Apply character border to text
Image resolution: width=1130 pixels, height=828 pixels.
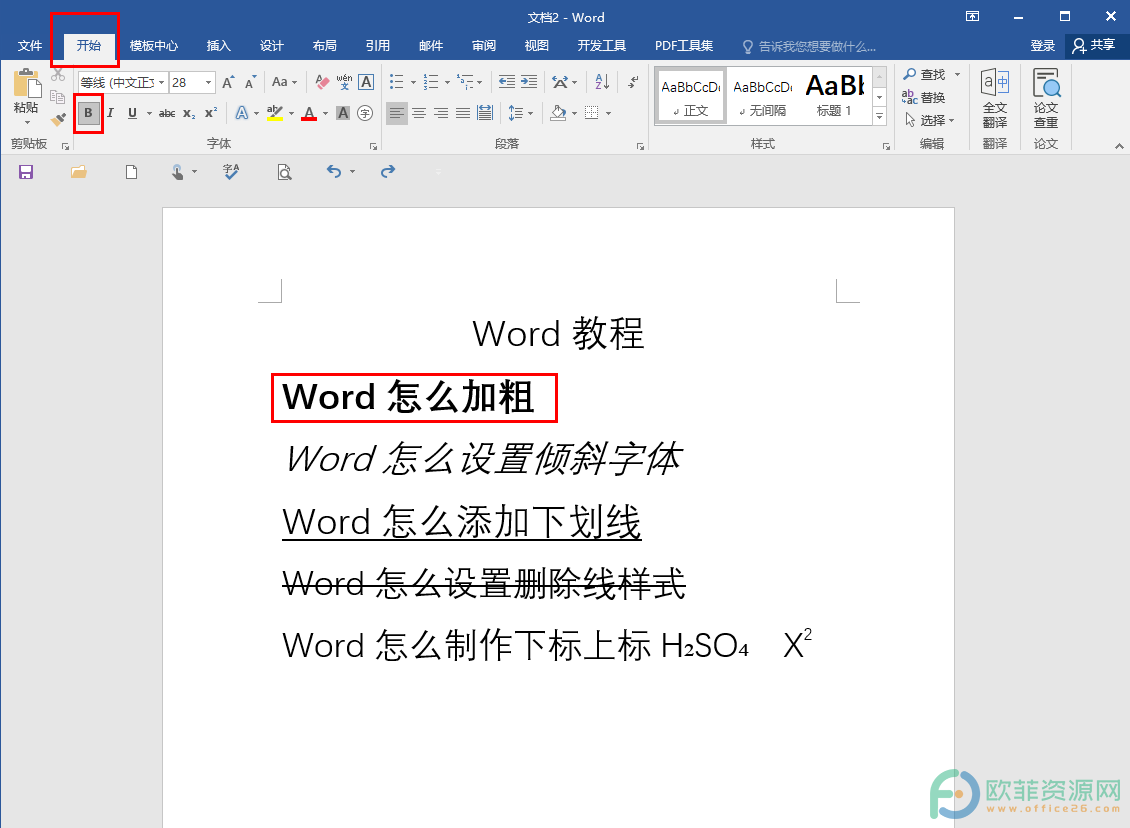pos(366,82)
